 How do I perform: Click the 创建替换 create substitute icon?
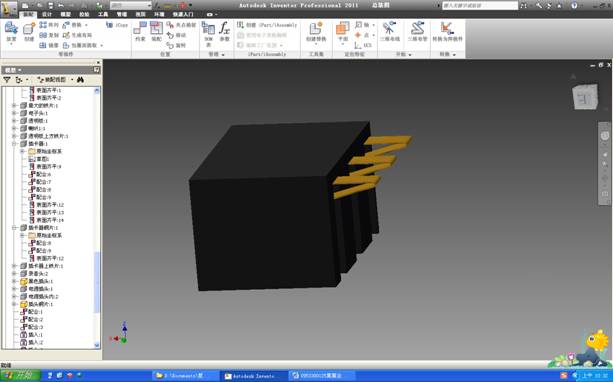[x=316, y=31]
